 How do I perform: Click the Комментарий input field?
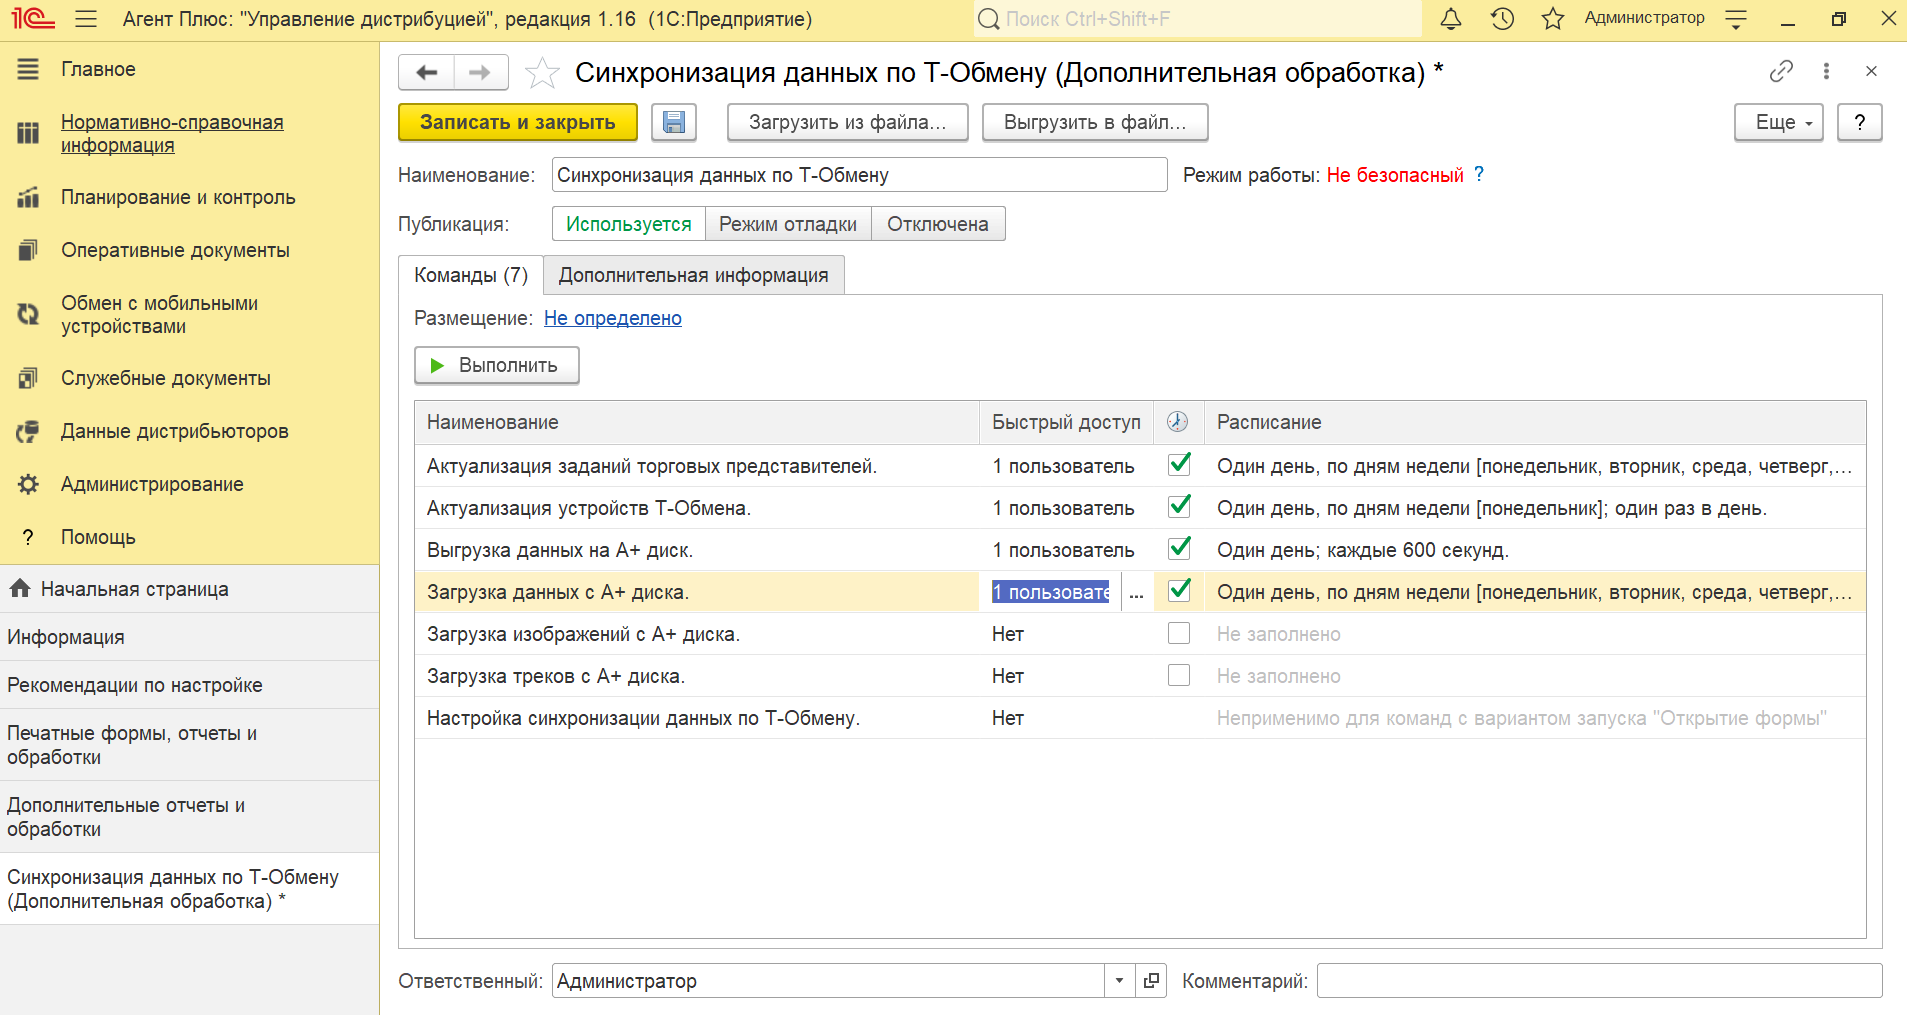coord(1600,981)
